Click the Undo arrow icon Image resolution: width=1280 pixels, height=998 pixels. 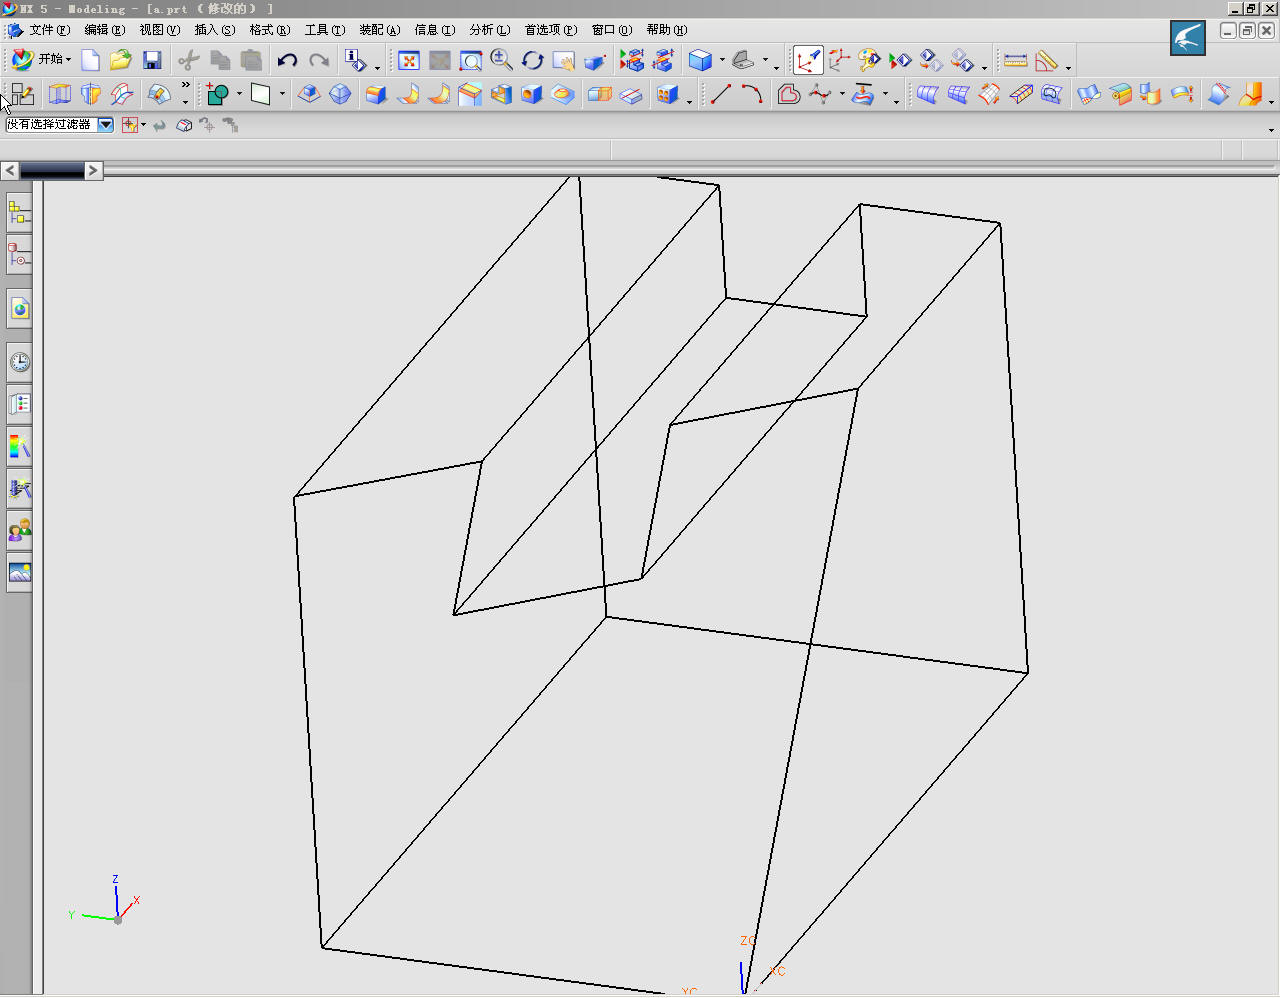[287, 60]
